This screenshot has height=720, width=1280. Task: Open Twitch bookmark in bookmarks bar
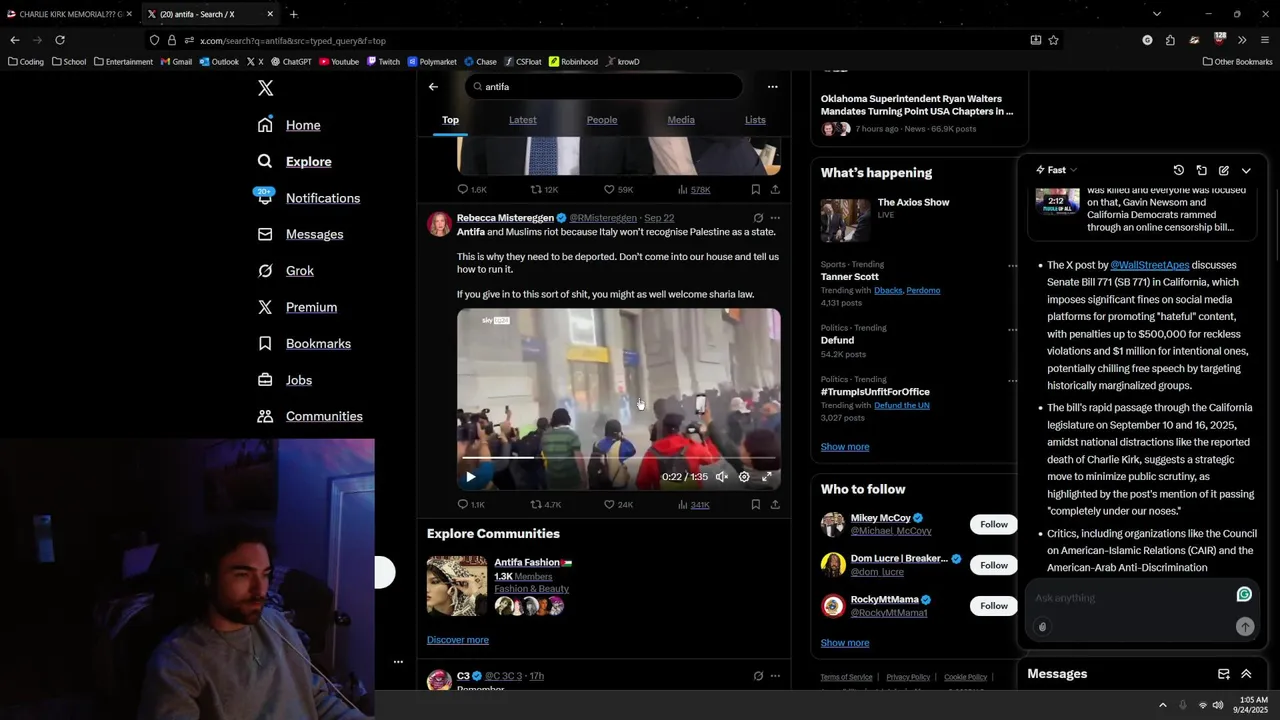(383, 62)
